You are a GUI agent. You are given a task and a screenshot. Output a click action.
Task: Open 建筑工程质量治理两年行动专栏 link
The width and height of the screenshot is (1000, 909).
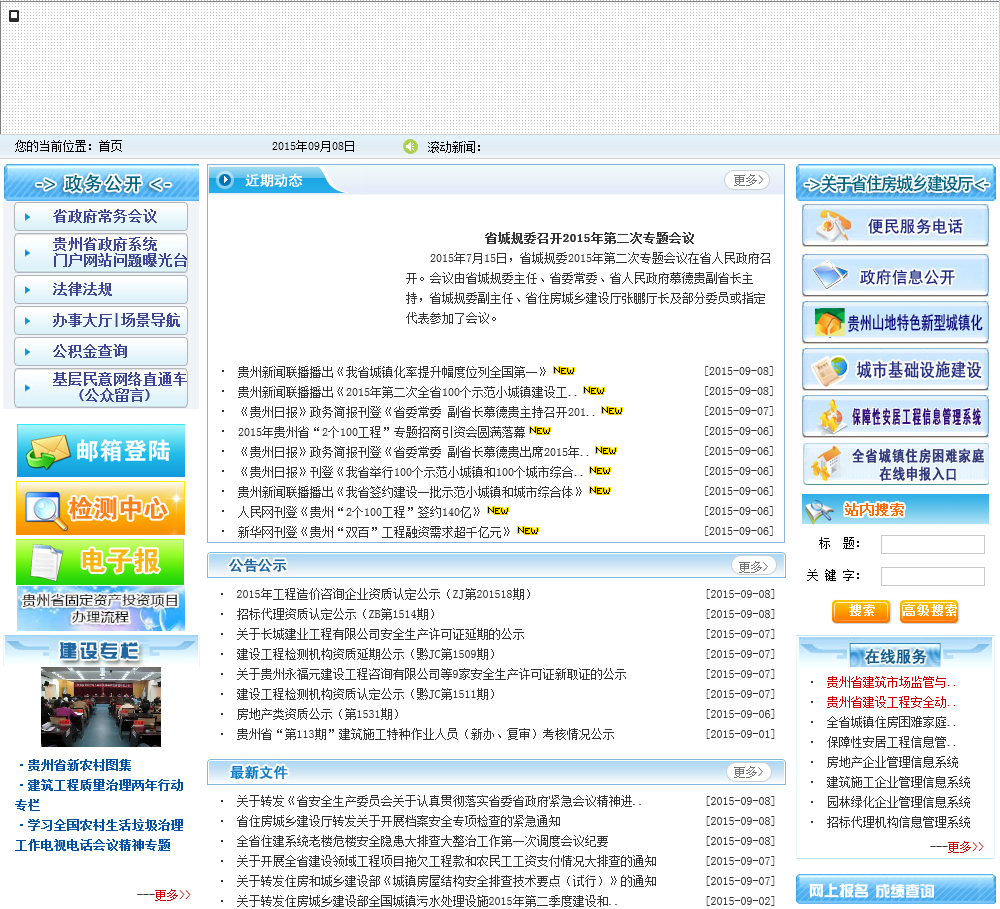click(x=99, y=795)
